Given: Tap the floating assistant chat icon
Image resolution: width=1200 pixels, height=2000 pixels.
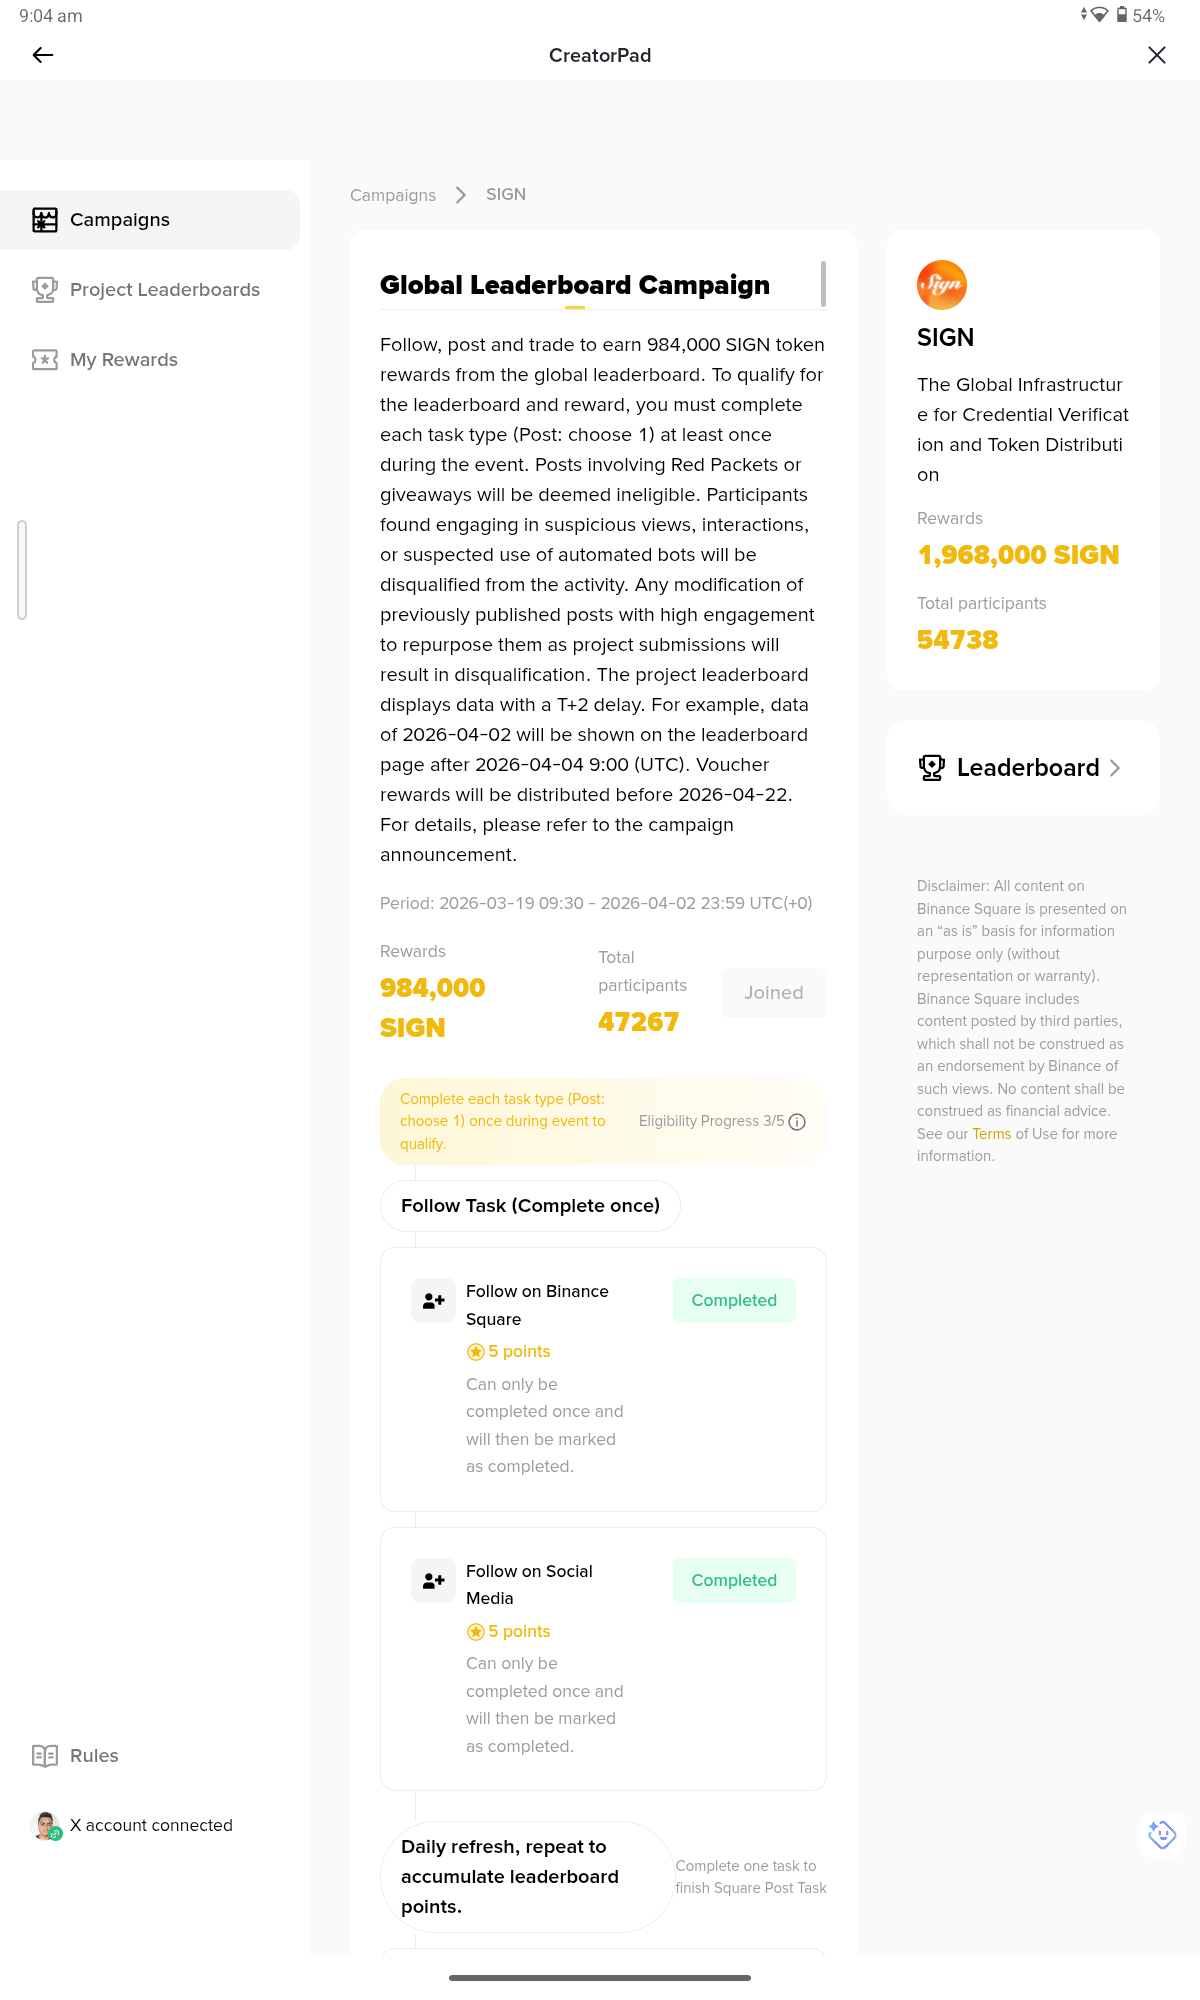Looking at the screenshot, I should coord(1161,1834).
